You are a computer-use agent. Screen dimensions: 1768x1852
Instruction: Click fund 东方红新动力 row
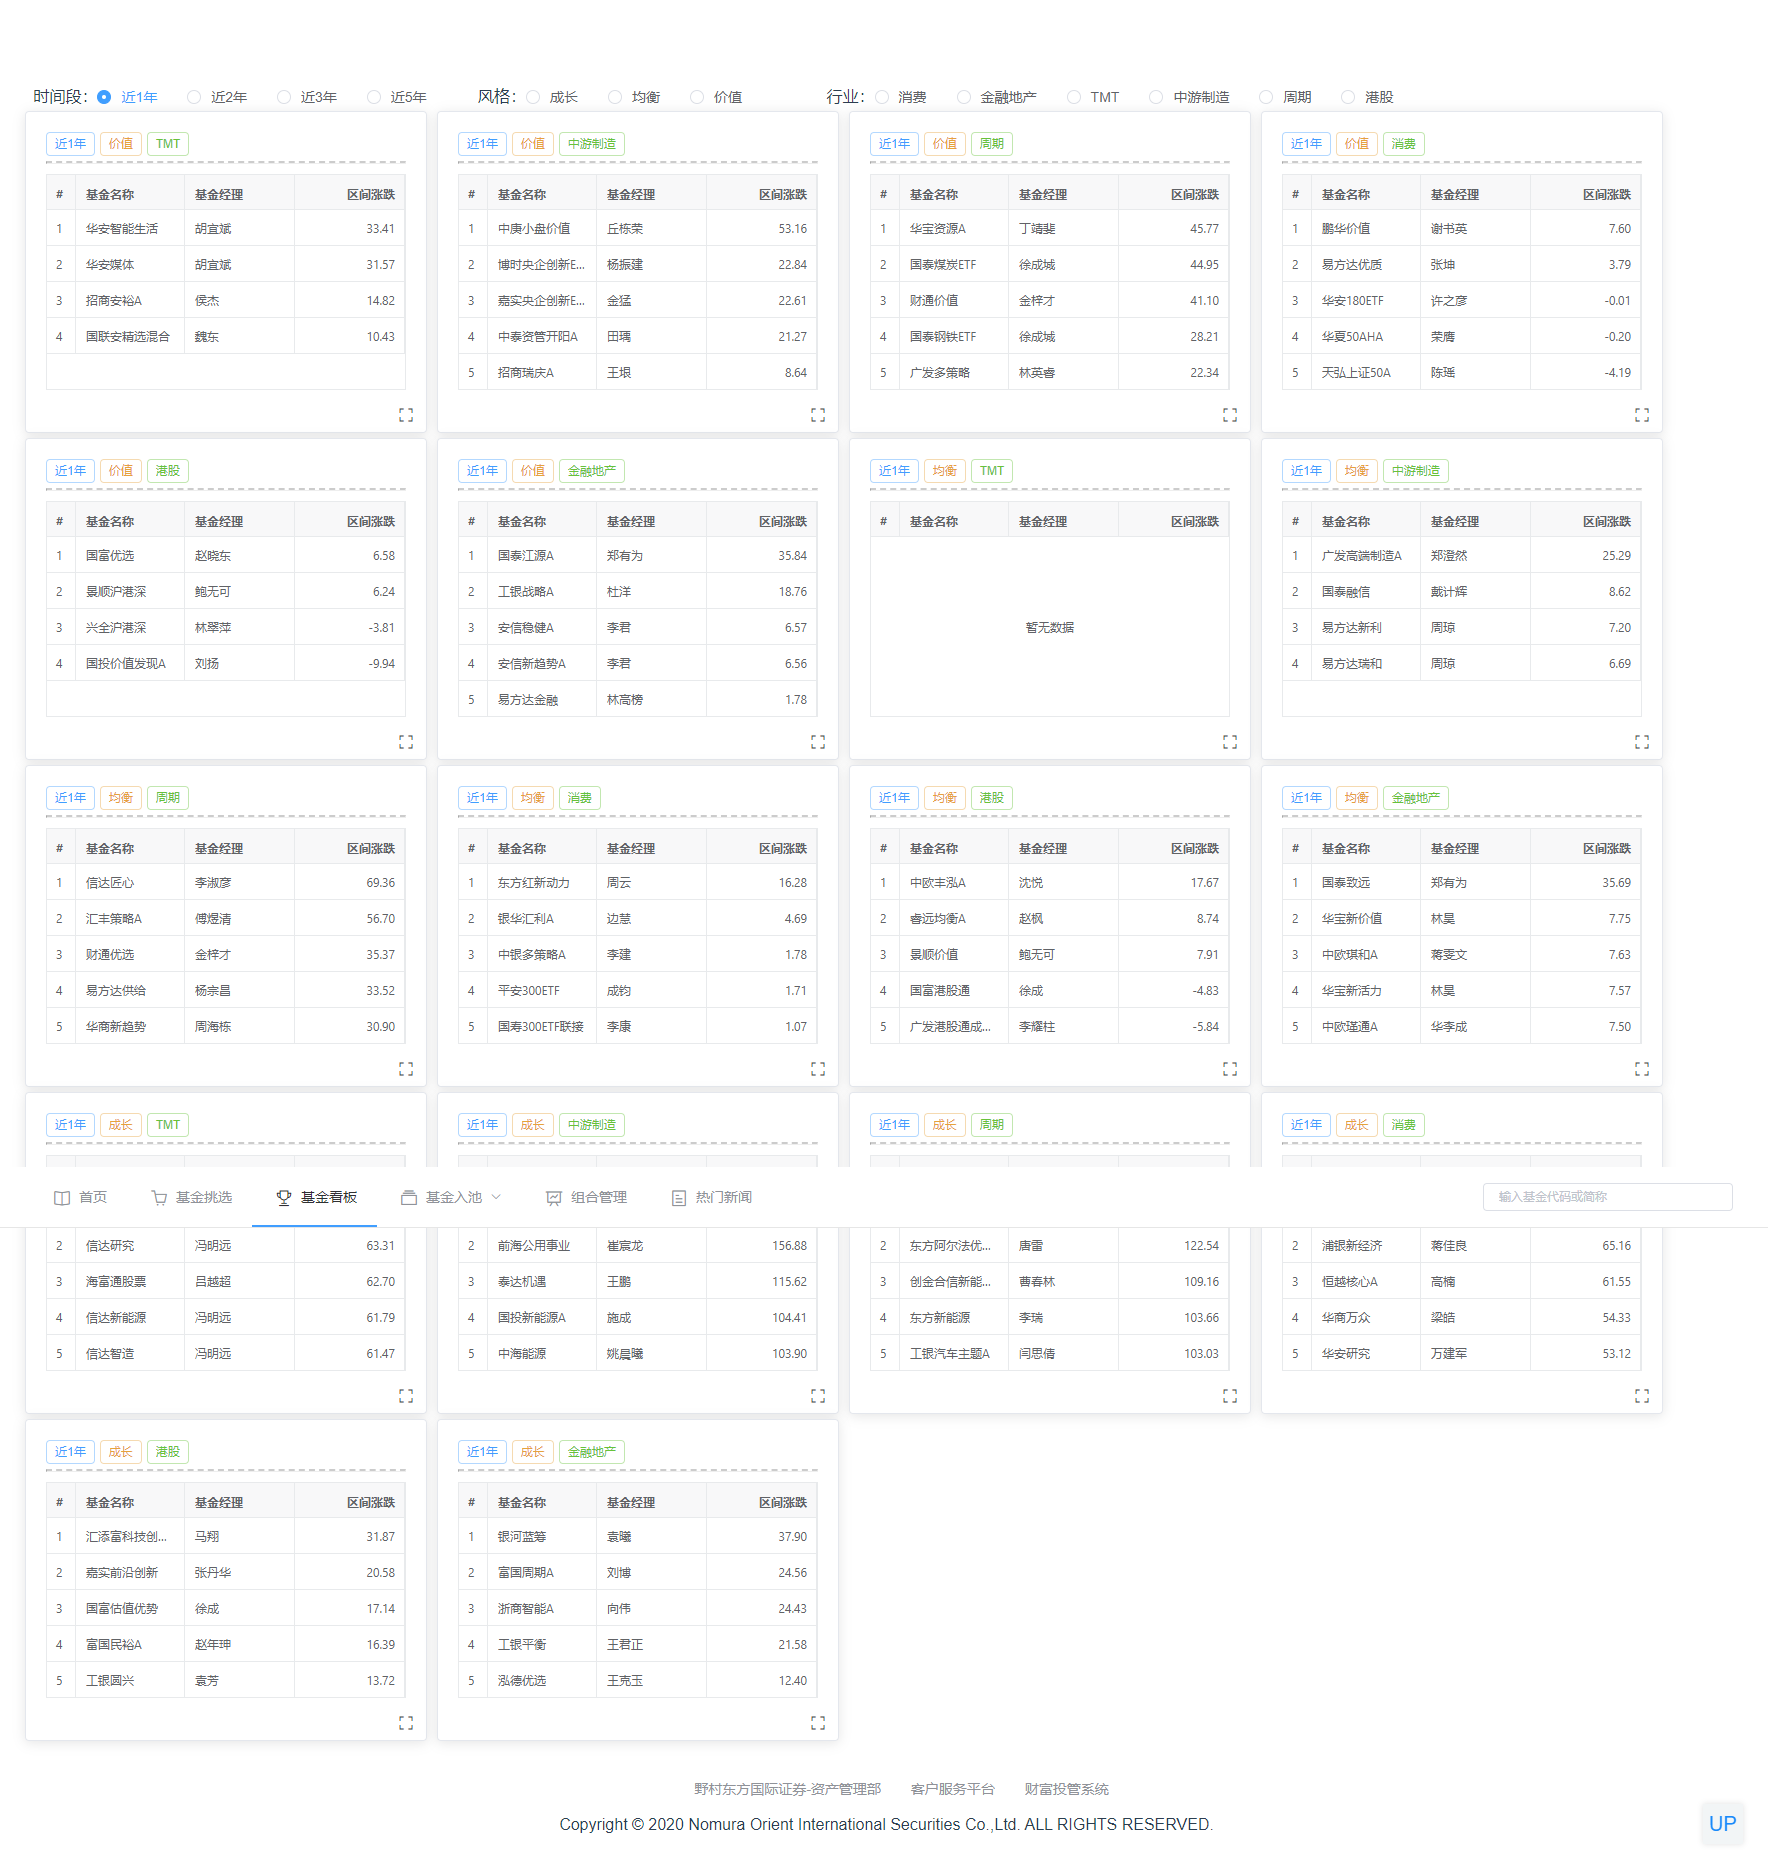[x=637, y=883]
